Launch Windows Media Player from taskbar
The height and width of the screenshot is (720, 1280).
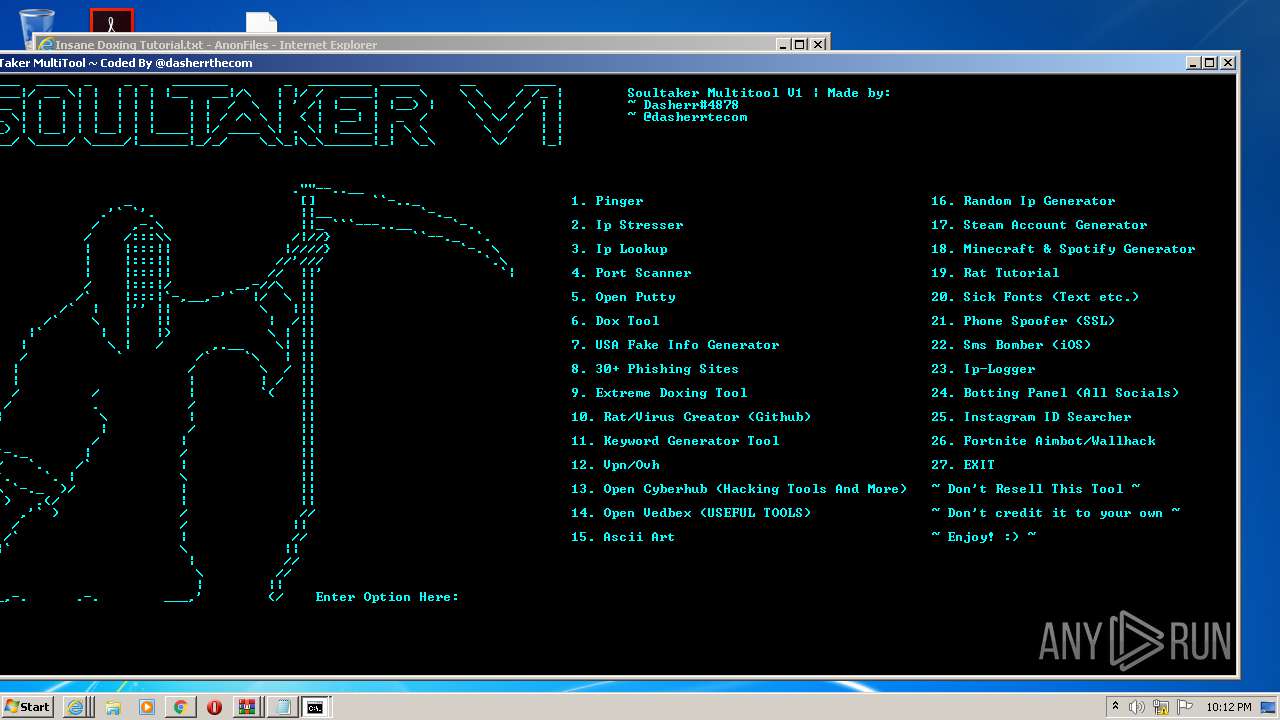tap(147, 707)
